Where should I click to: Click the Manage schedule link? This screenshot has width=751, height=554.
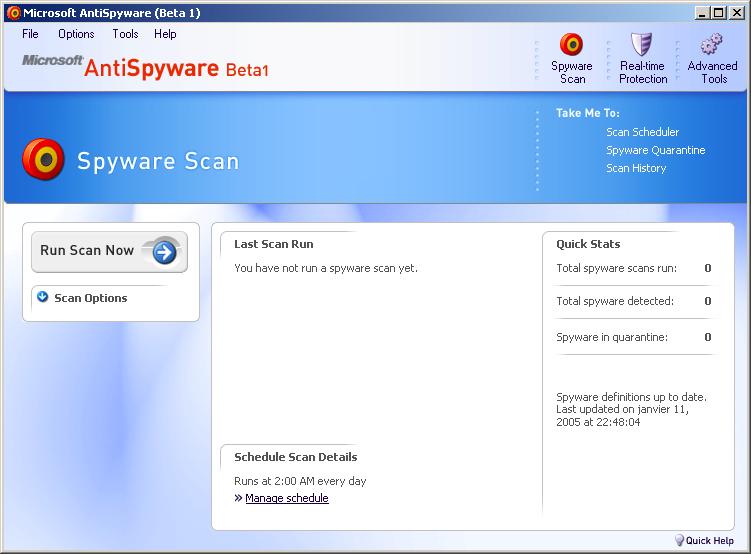[x=287, y=498]
